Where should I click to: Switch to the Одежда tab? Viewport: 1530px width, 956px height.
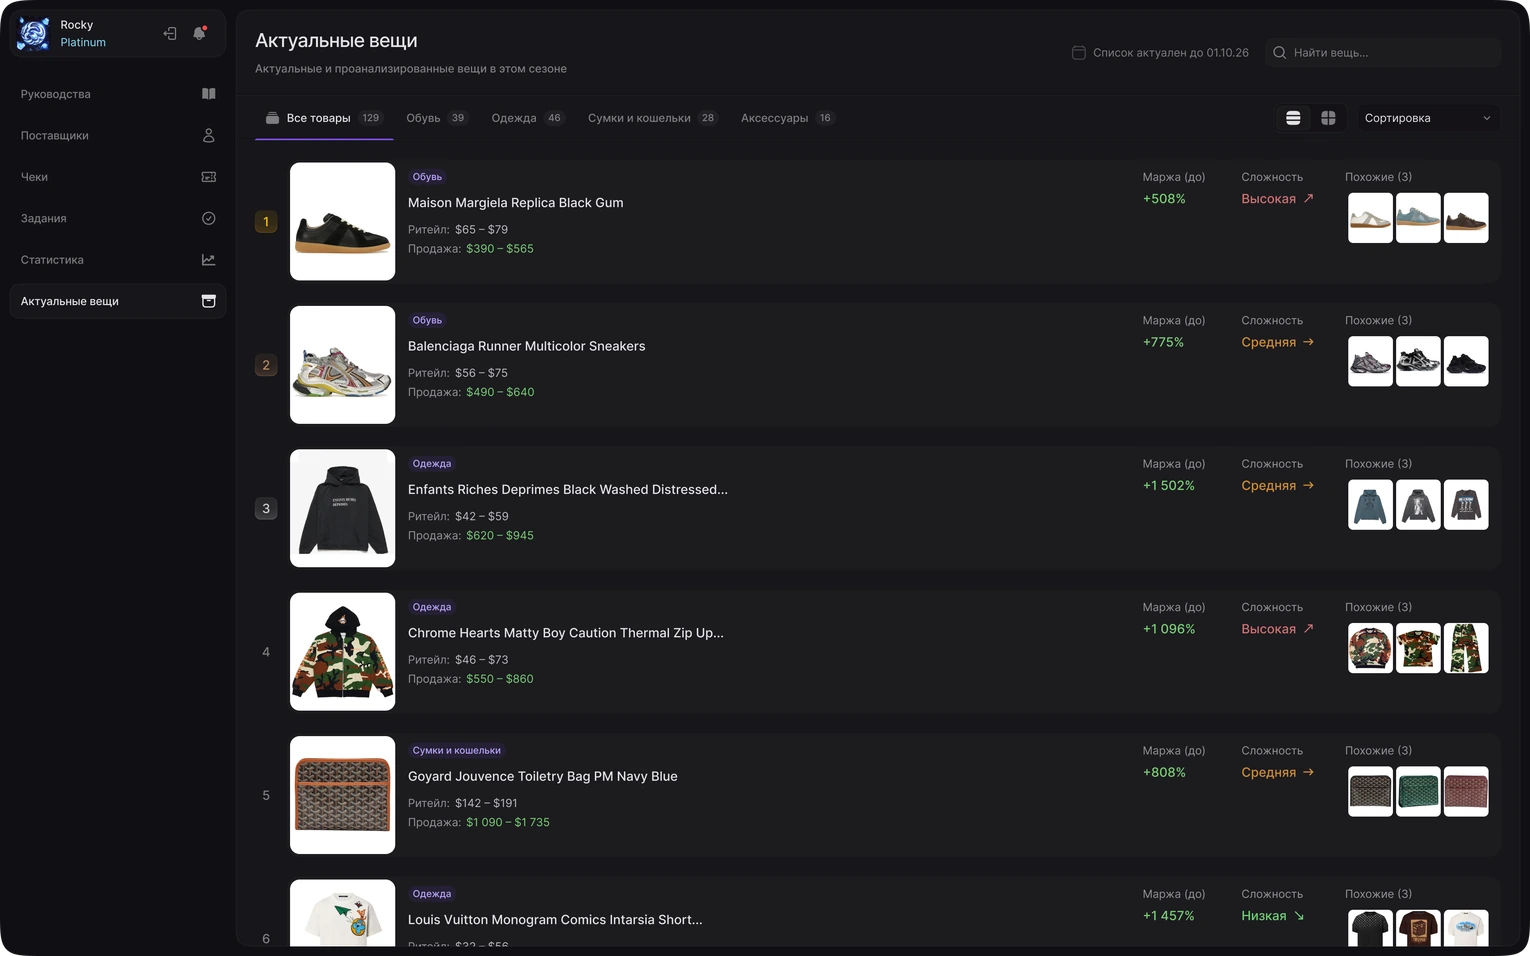click(x=528, y=118)
